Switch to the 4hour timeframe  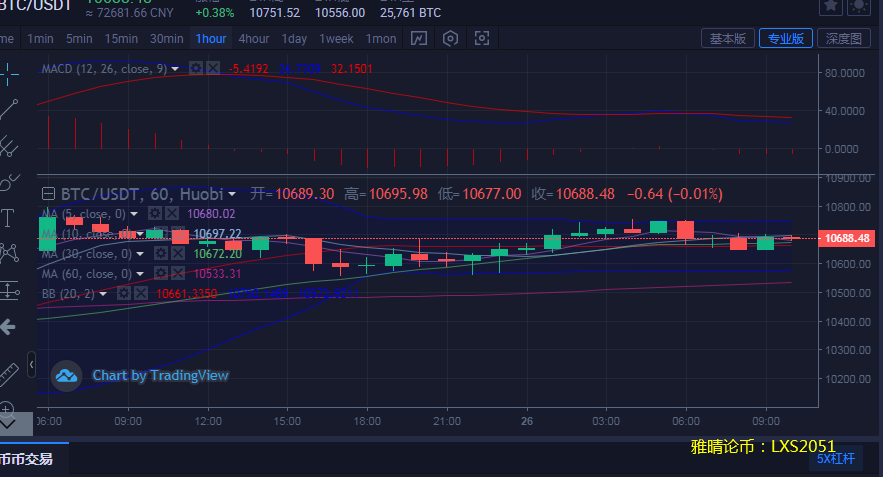(253, 39)
